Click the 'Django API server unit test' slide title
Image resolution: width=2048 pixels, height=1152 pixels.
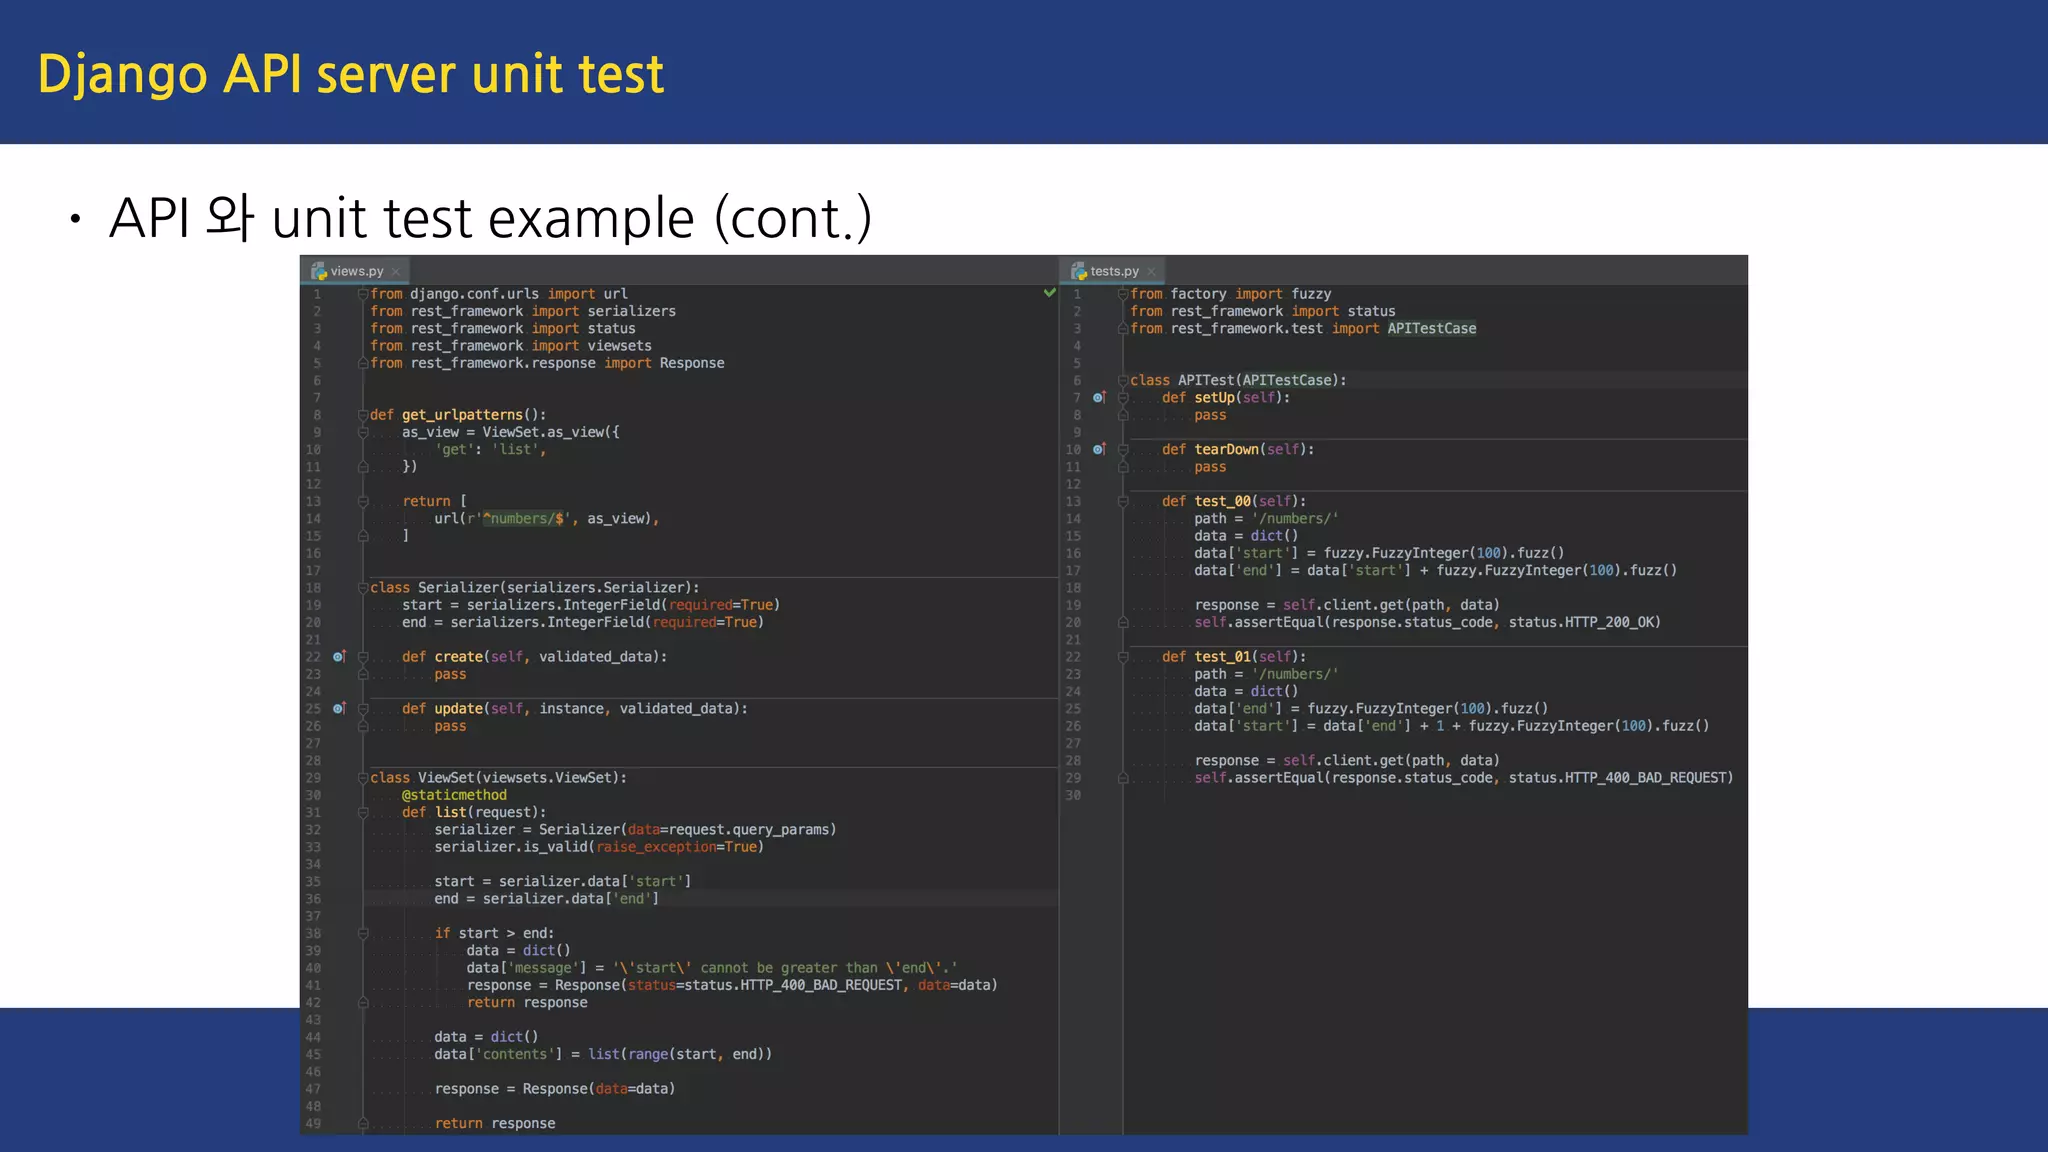pos(351,75)
